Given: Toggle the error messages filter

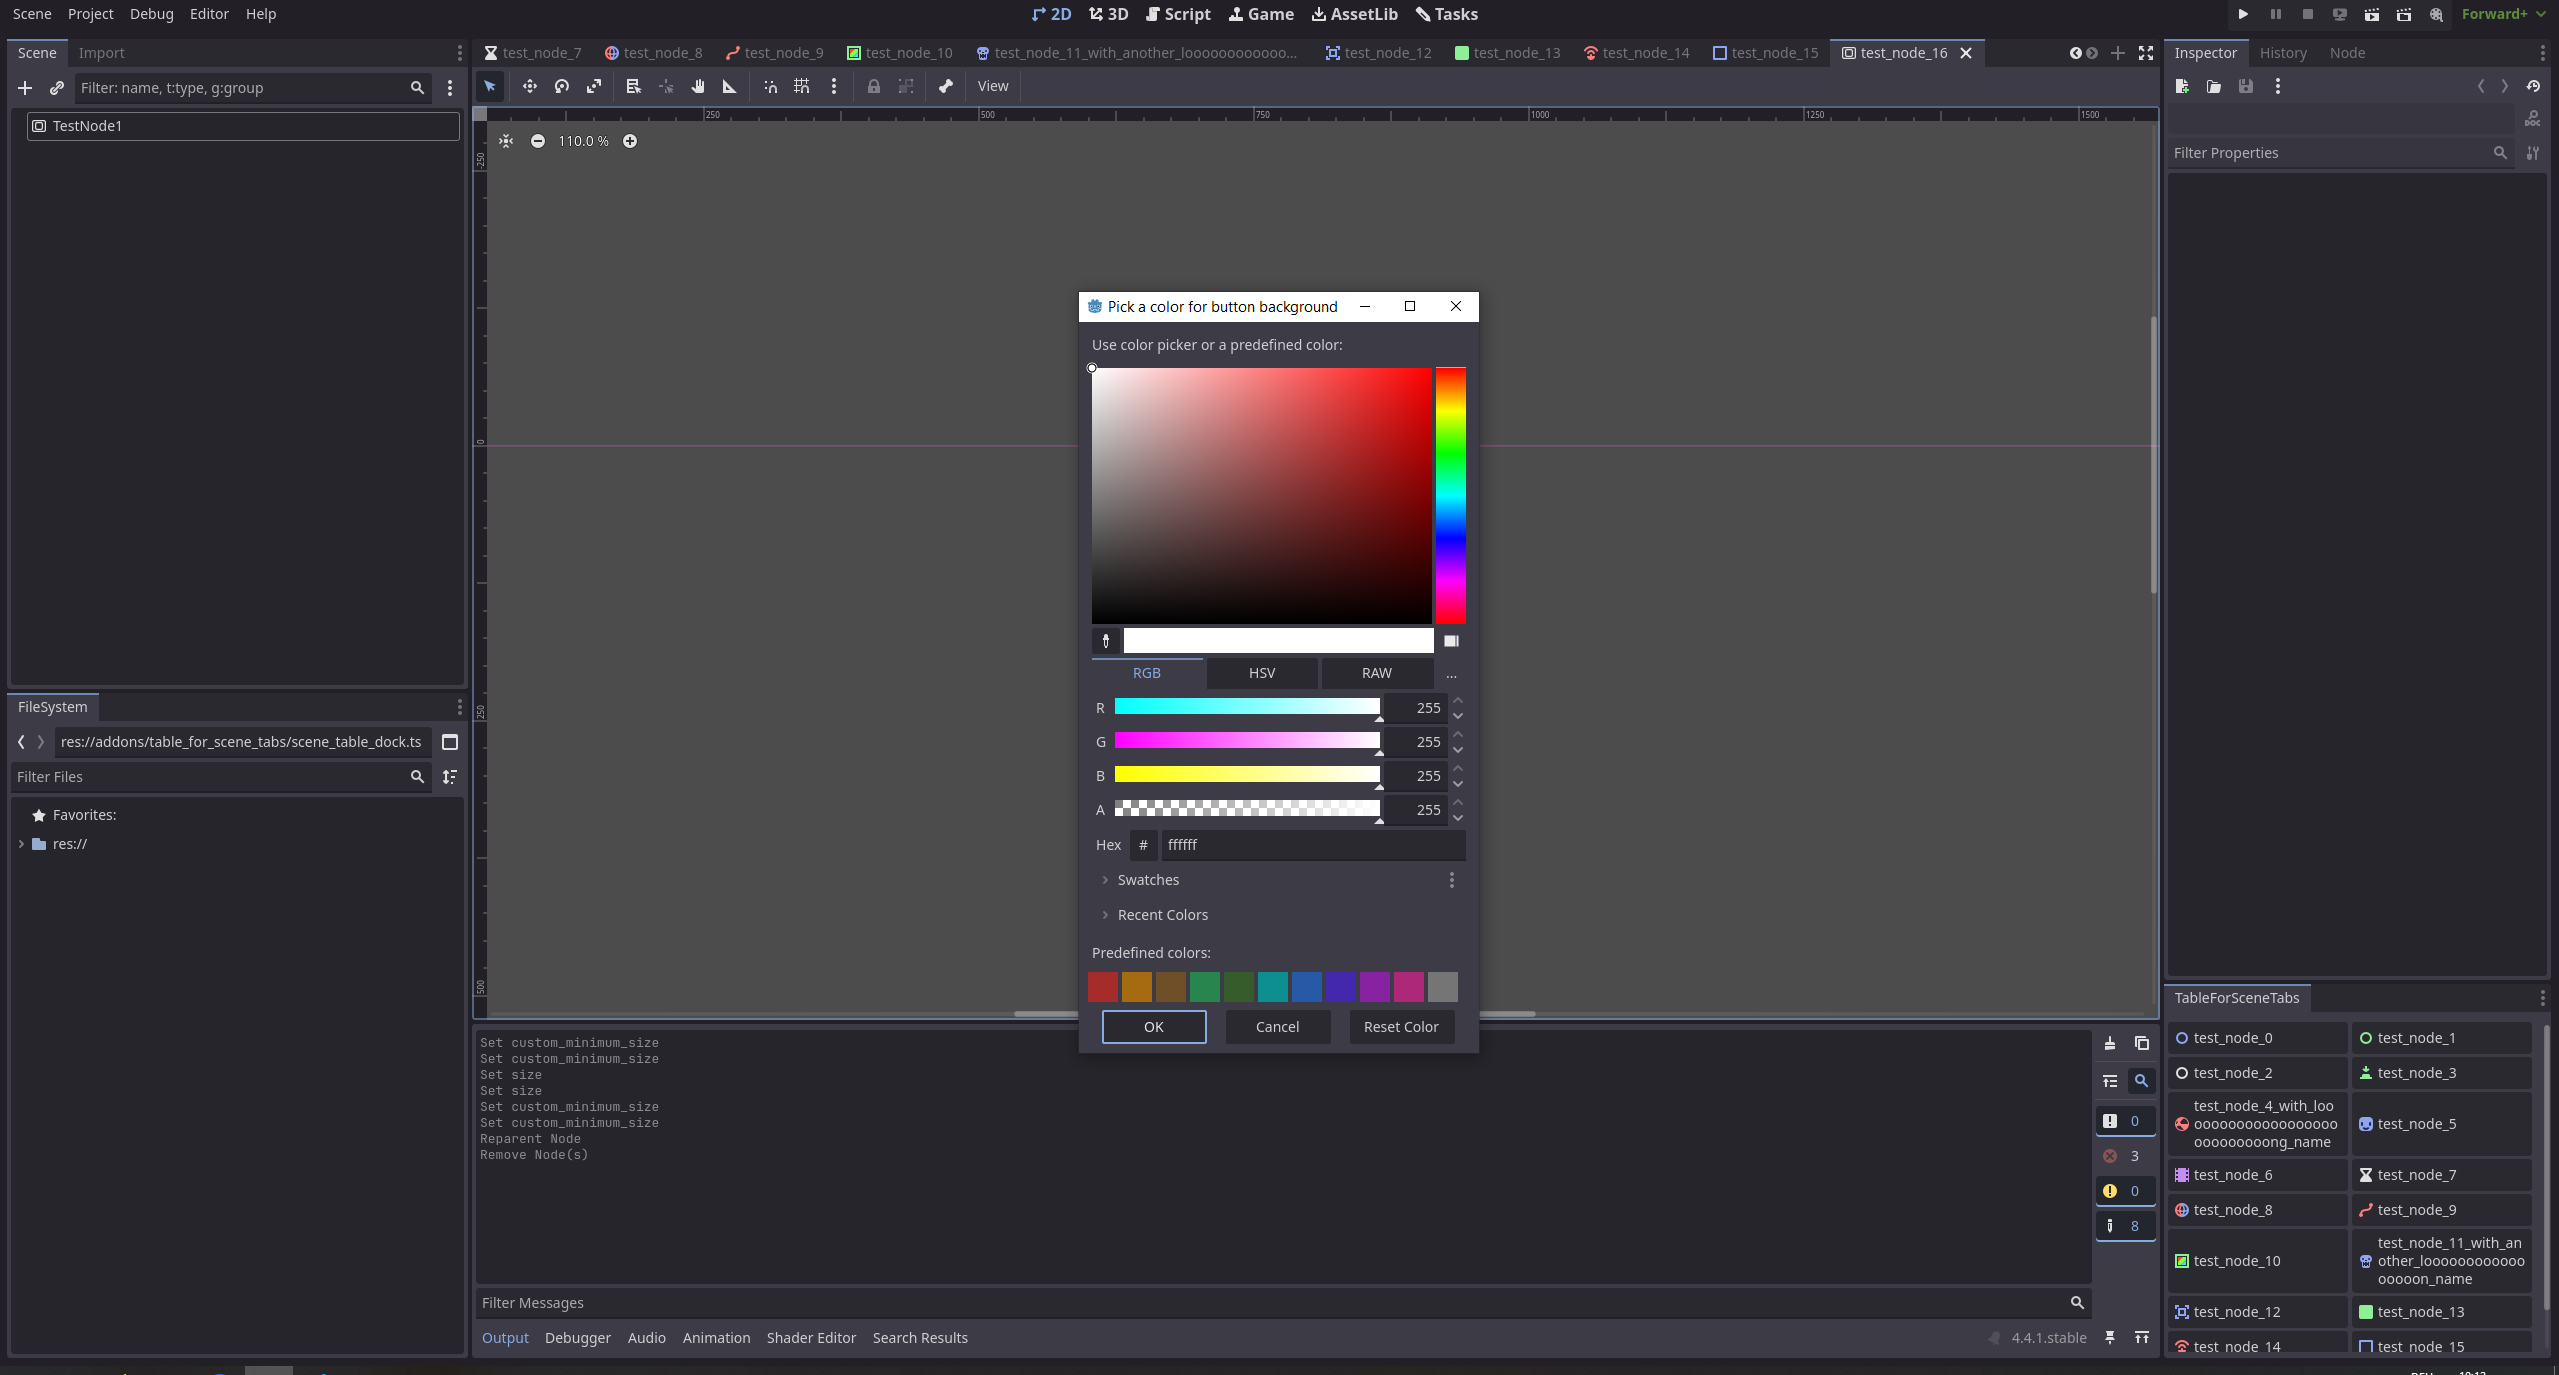Looking at the screenshot, I should [2123, 1156].
